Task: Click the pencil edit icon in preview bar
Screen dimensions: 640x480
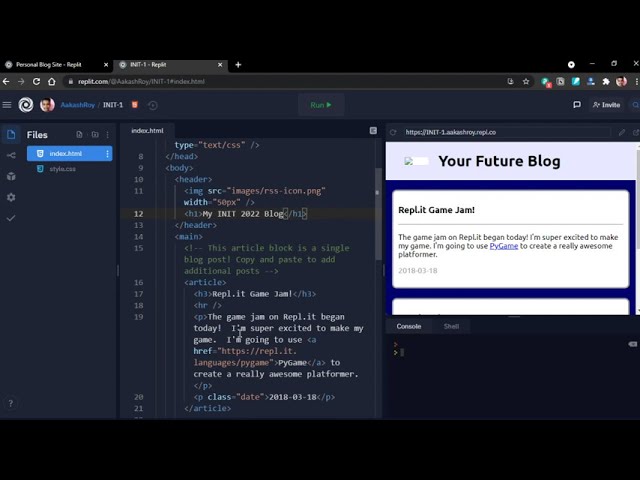Action: tap(622, 132)
